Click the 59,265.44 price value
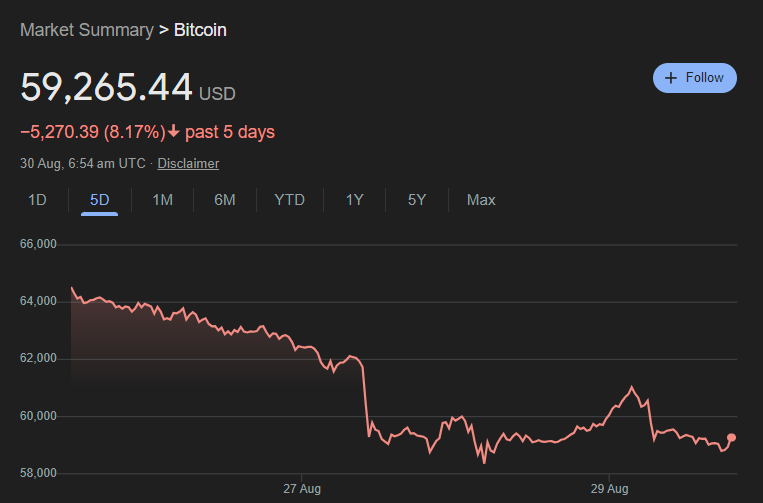 (106, 88)
